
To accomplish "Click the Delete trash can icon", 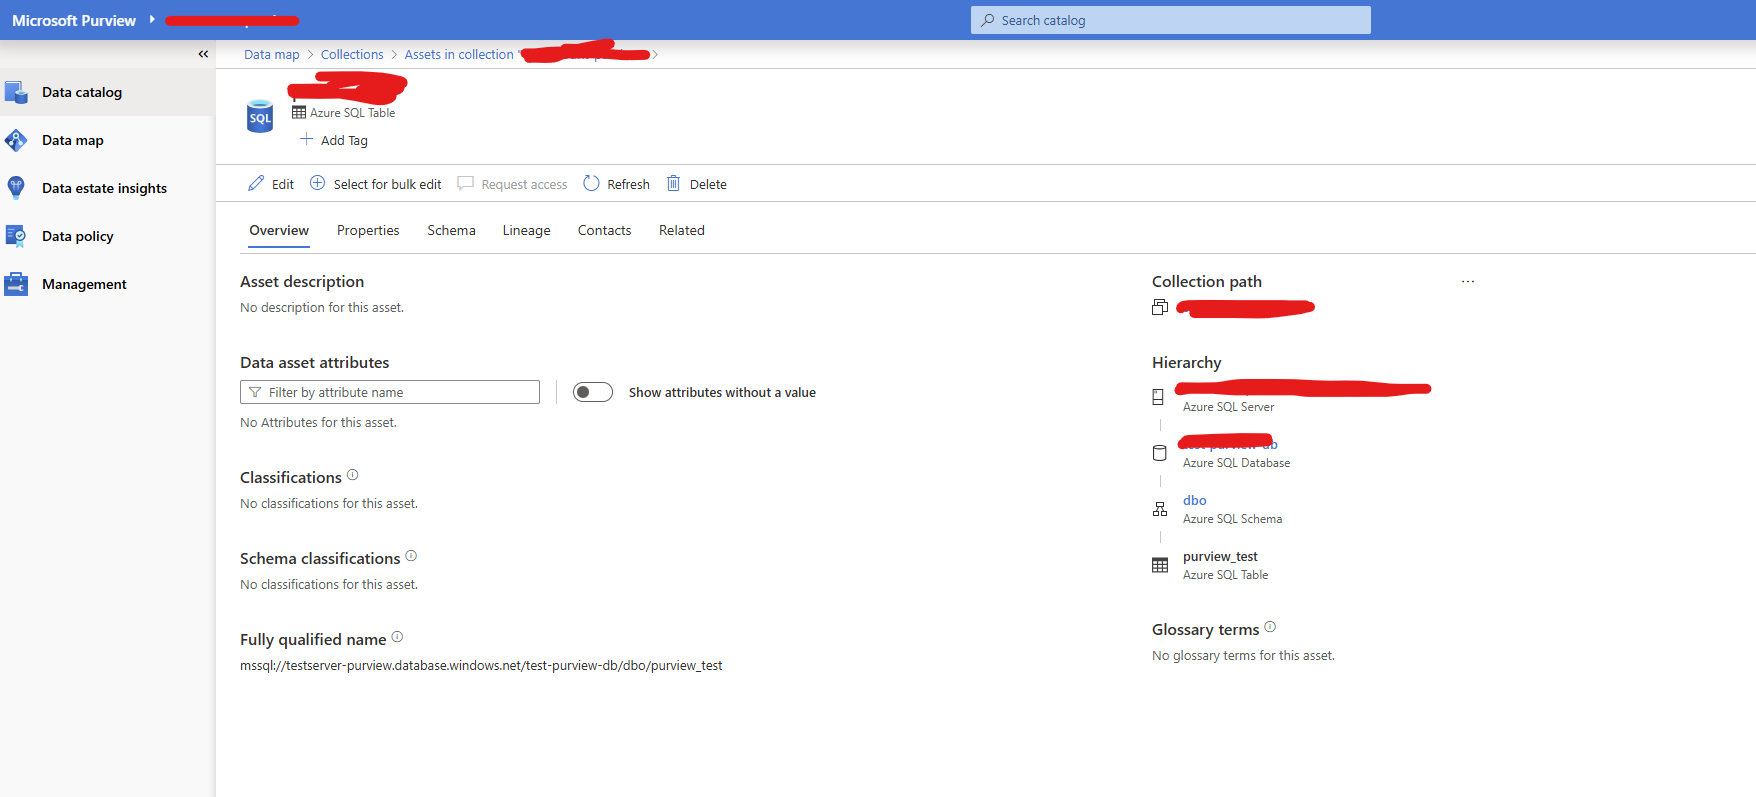I will point(673,183).
